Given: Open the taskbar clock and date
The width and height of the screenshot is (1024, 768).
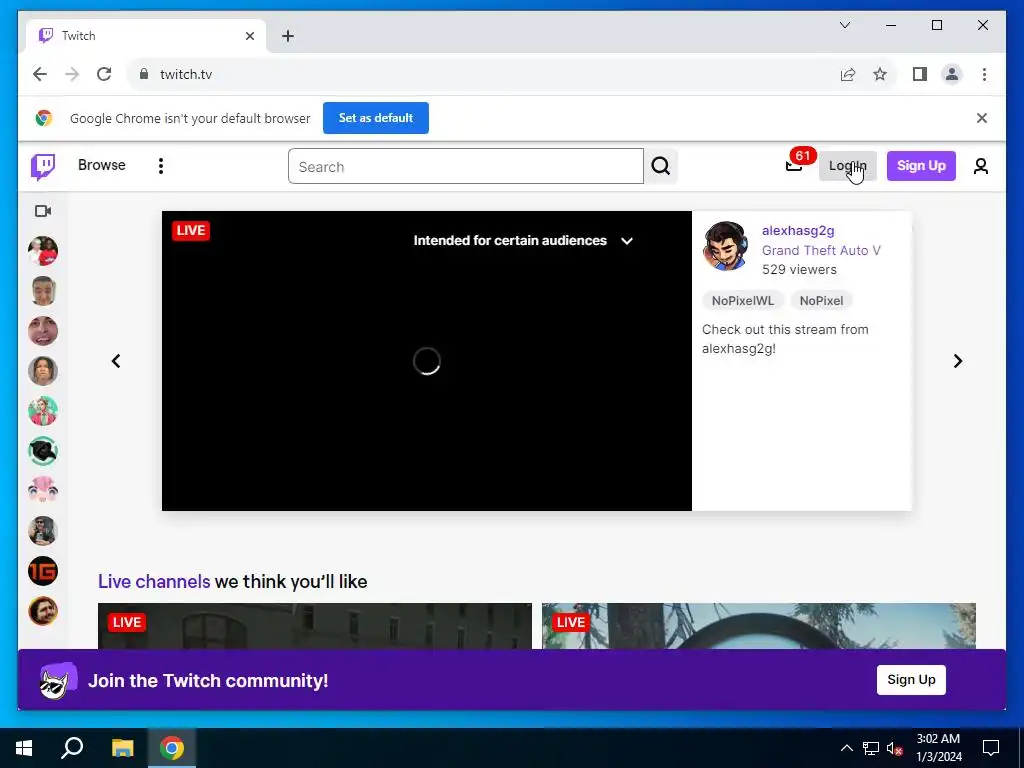Looking at the screenshot, I should click(938, 748).
